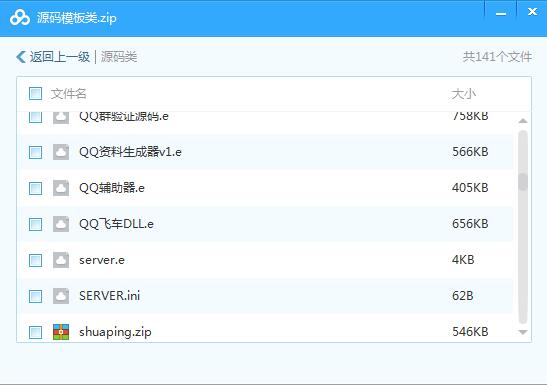
Task: Click the scrollbar up arrow
Action: pyautogui.click(x=523, y=121)
